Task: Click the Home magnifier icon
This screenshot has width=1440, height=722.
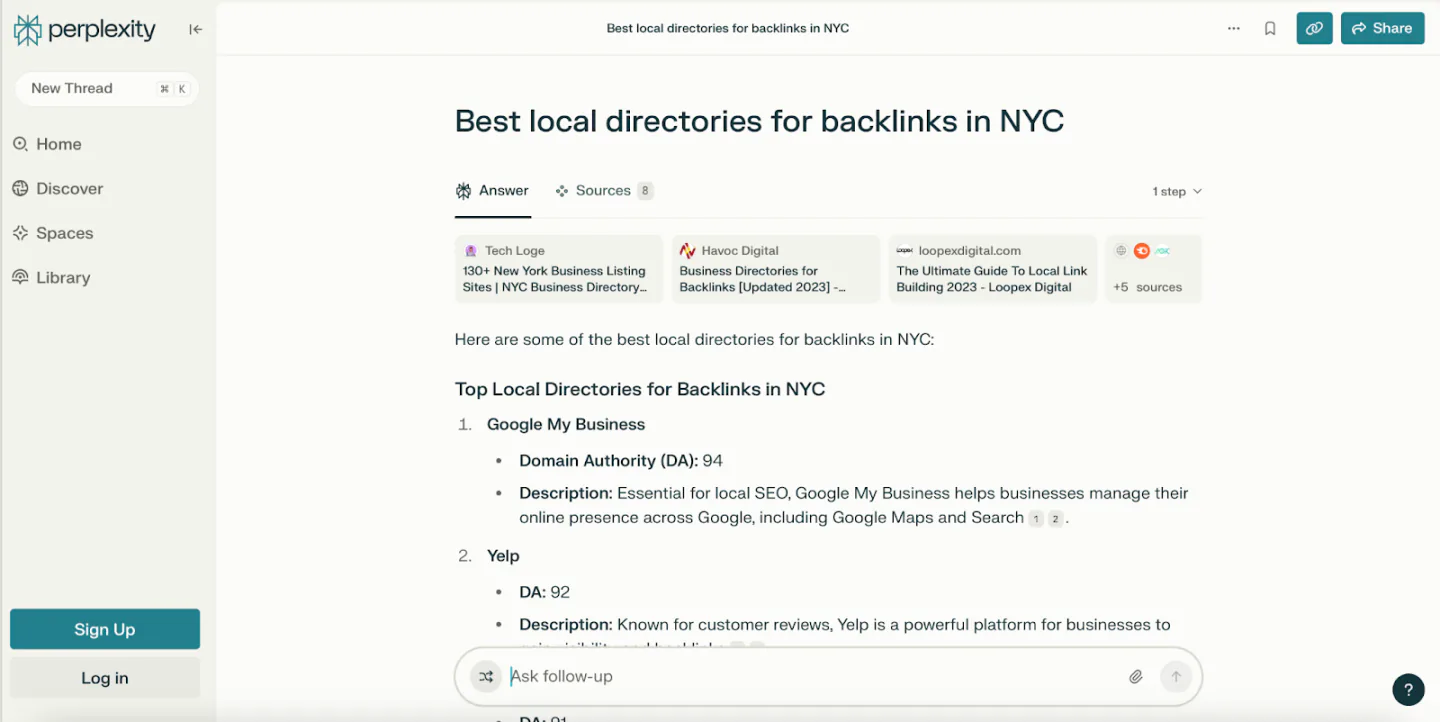Action: click(20, 144)
